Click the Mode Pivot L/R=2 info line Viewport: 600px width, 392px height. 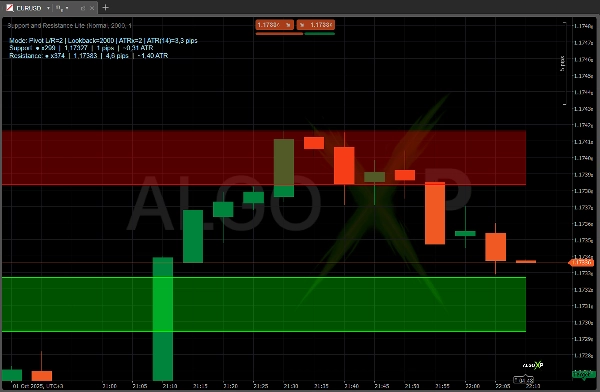point(103,41)
